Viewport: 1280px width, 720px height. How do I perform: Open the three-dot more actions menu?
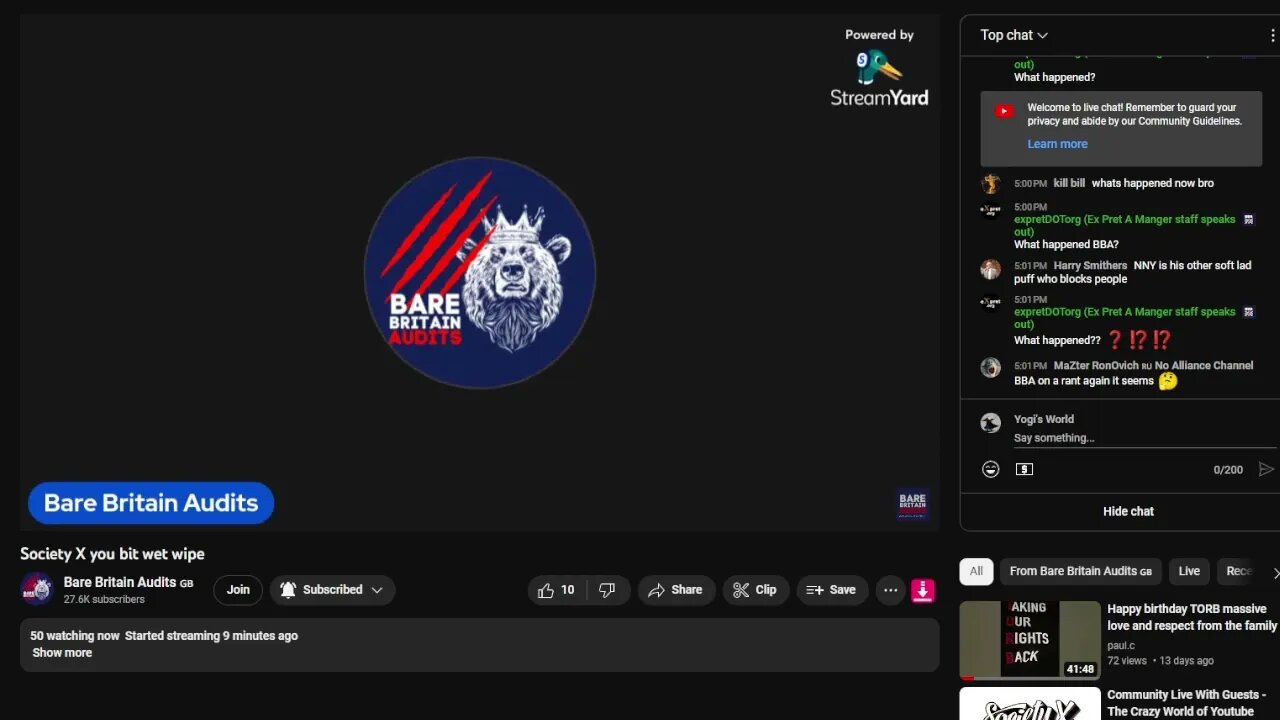coord(890,590)
